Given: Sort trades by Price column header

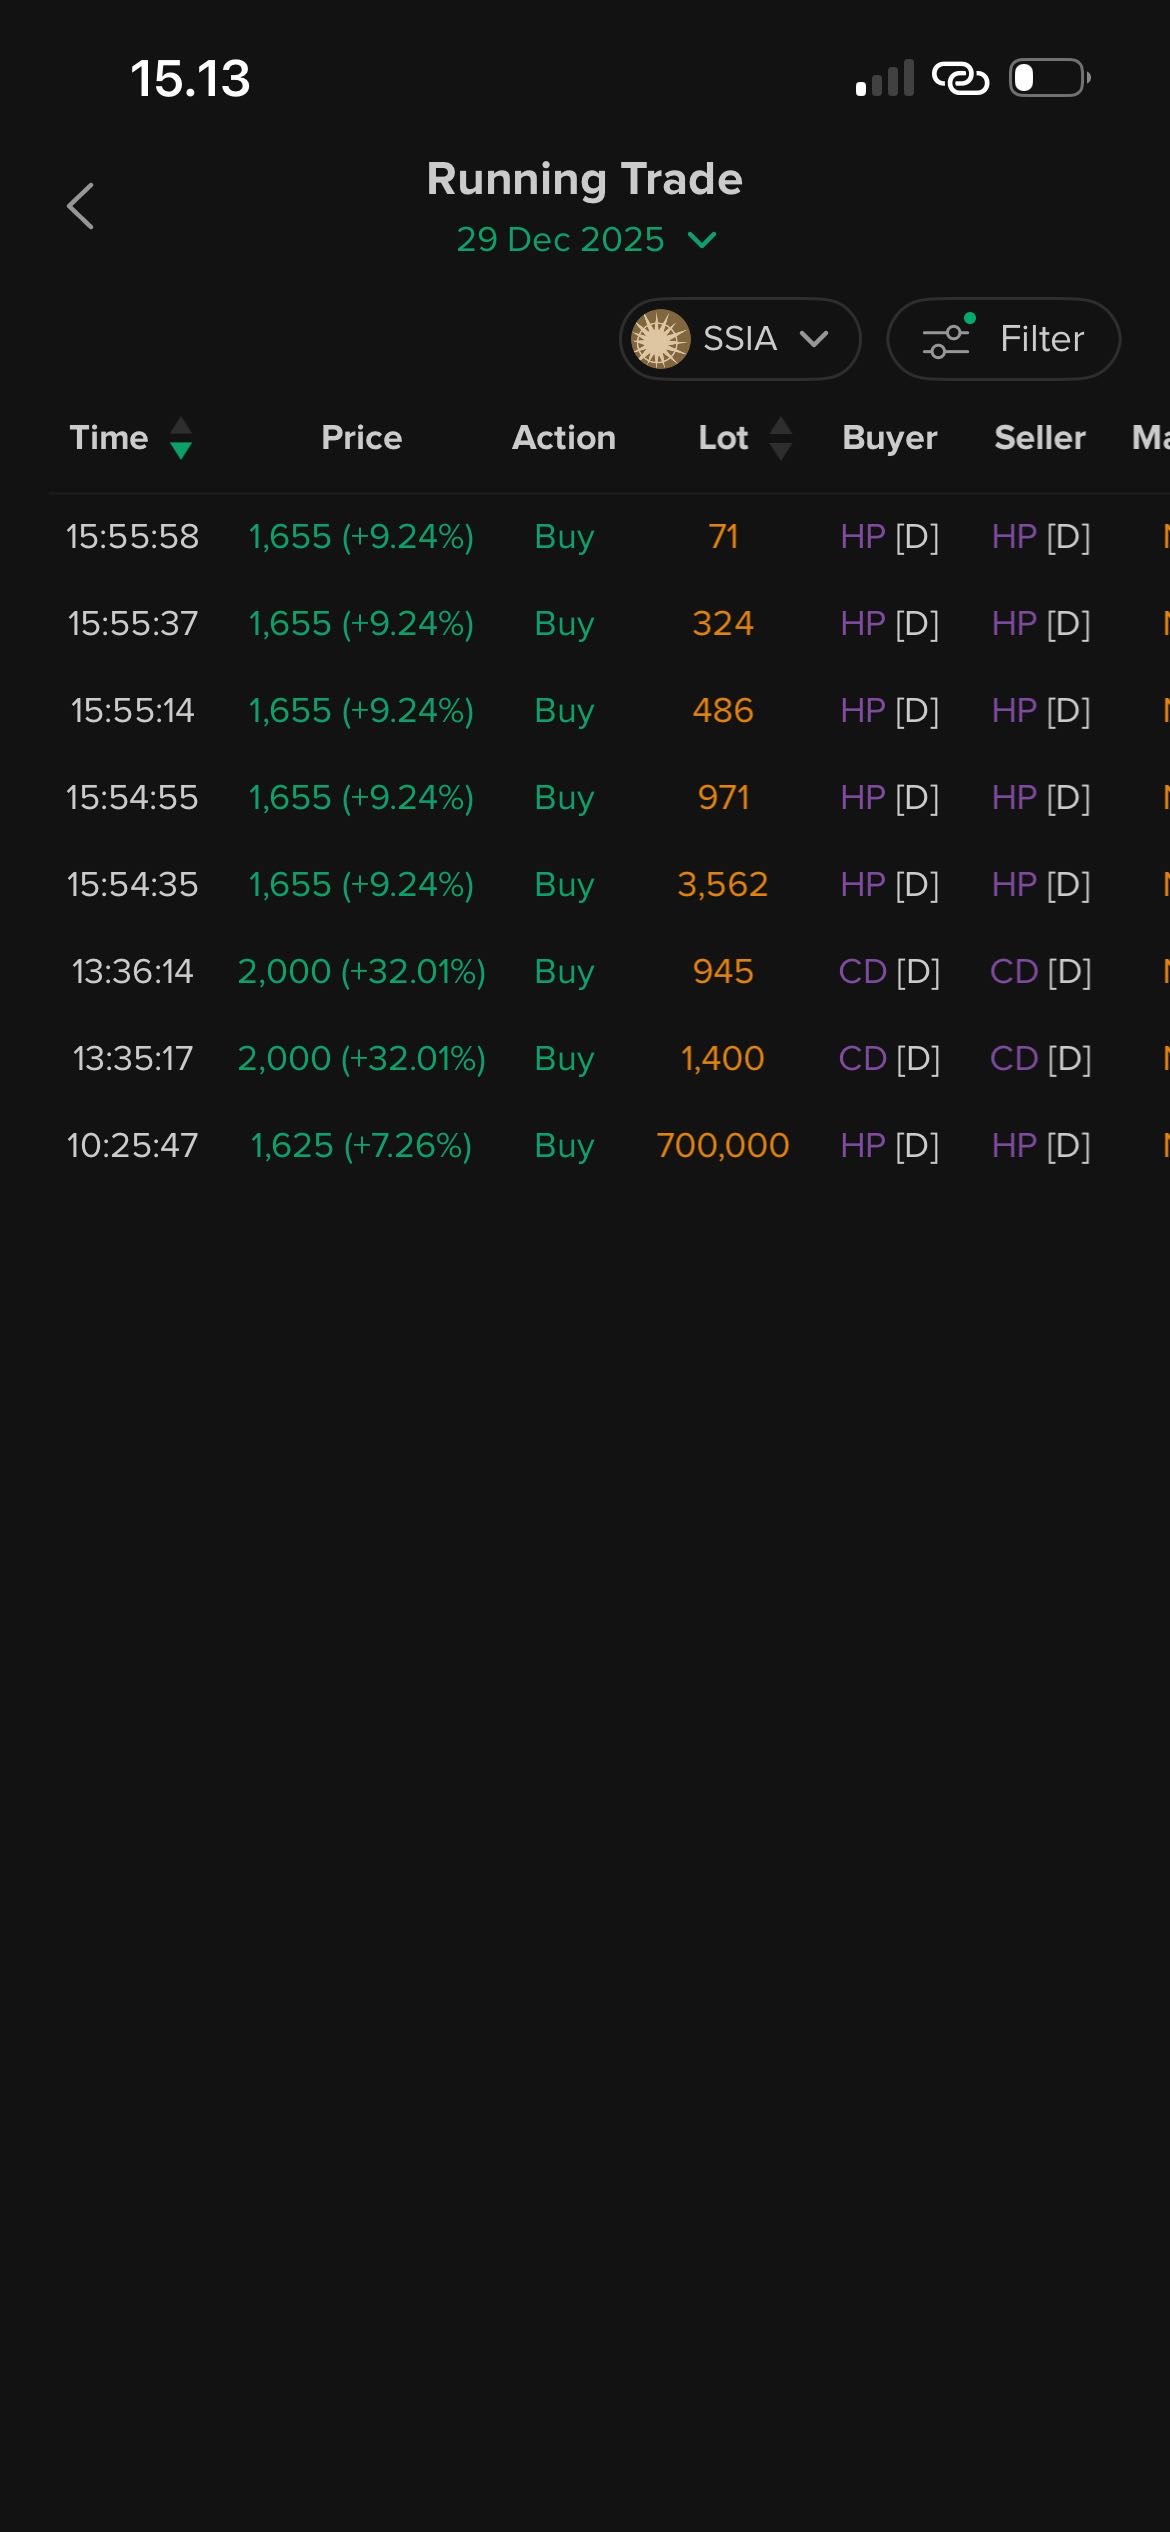Looking at the screenshot, I should pyautogui.click(x=361, y=438).
